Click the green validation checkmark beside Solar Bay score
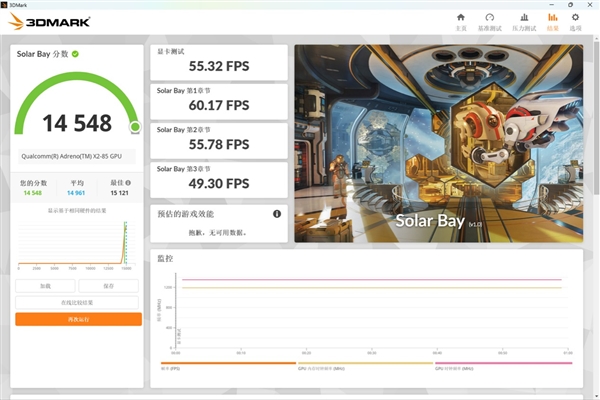 75,54
